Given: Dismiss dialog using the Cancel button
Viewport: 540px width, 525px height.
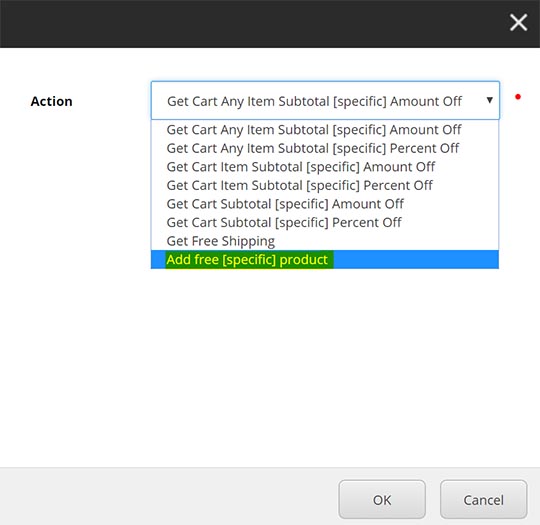Looking at the screenshot, I should coord(484,500).
